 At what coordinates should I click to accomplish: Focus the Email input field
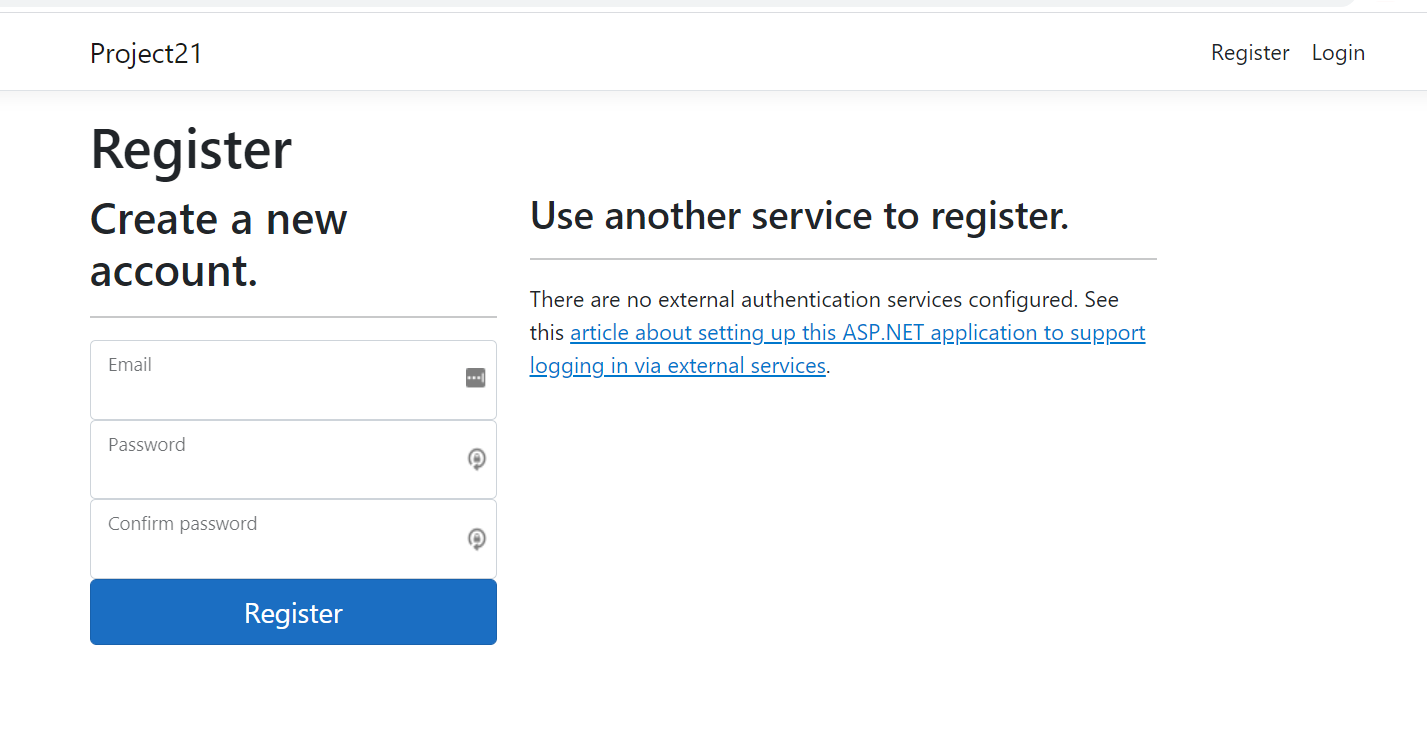pos(280,379)
